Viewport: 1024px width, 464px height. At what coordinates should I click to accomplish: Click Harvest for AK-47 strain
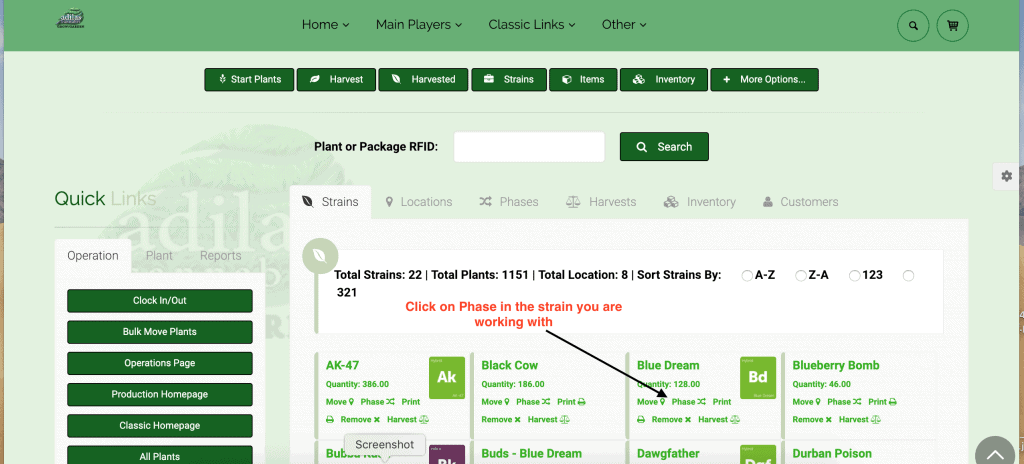coord(408,420)
